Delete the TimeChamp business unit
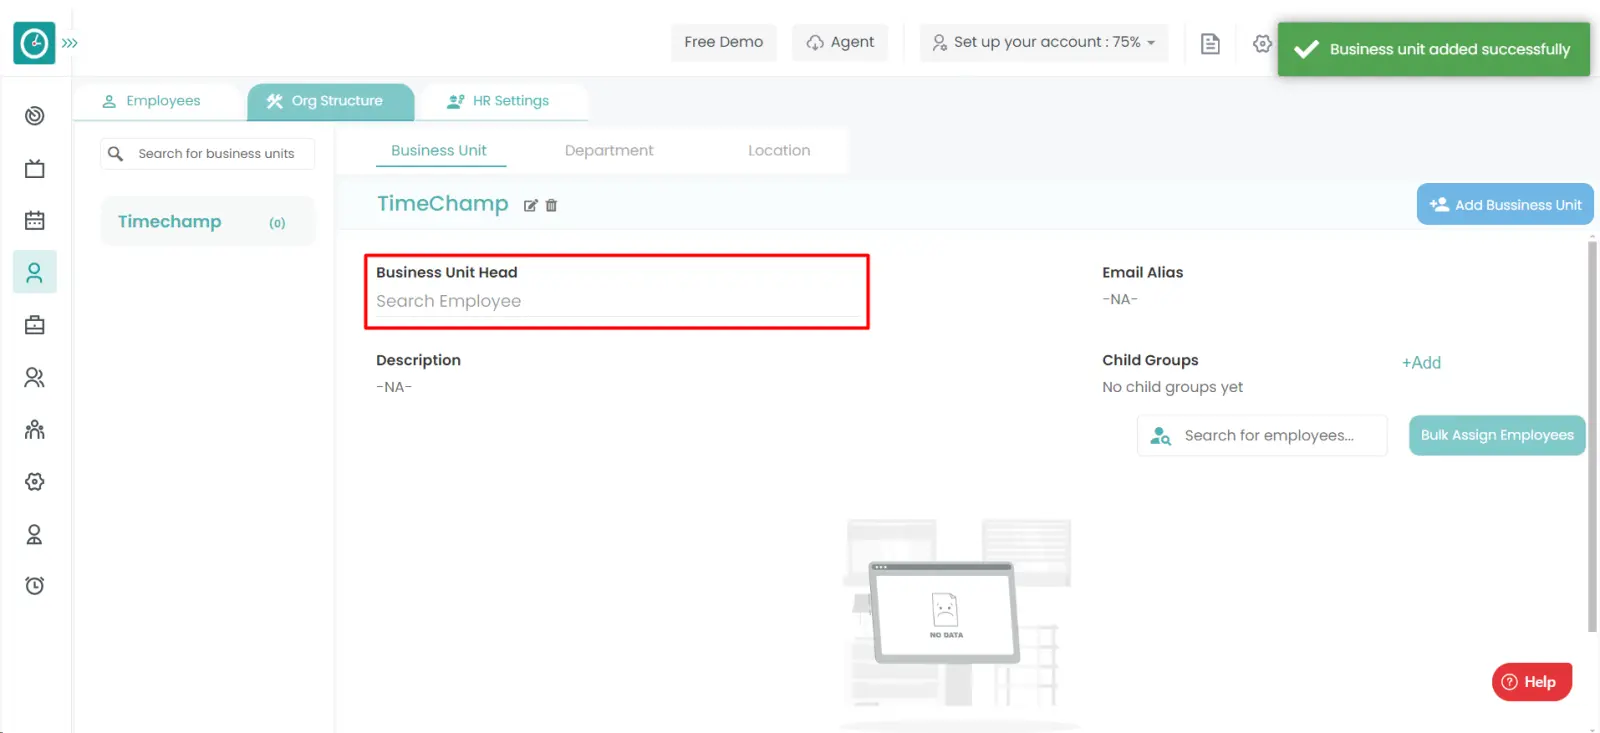 pos(551,206)
